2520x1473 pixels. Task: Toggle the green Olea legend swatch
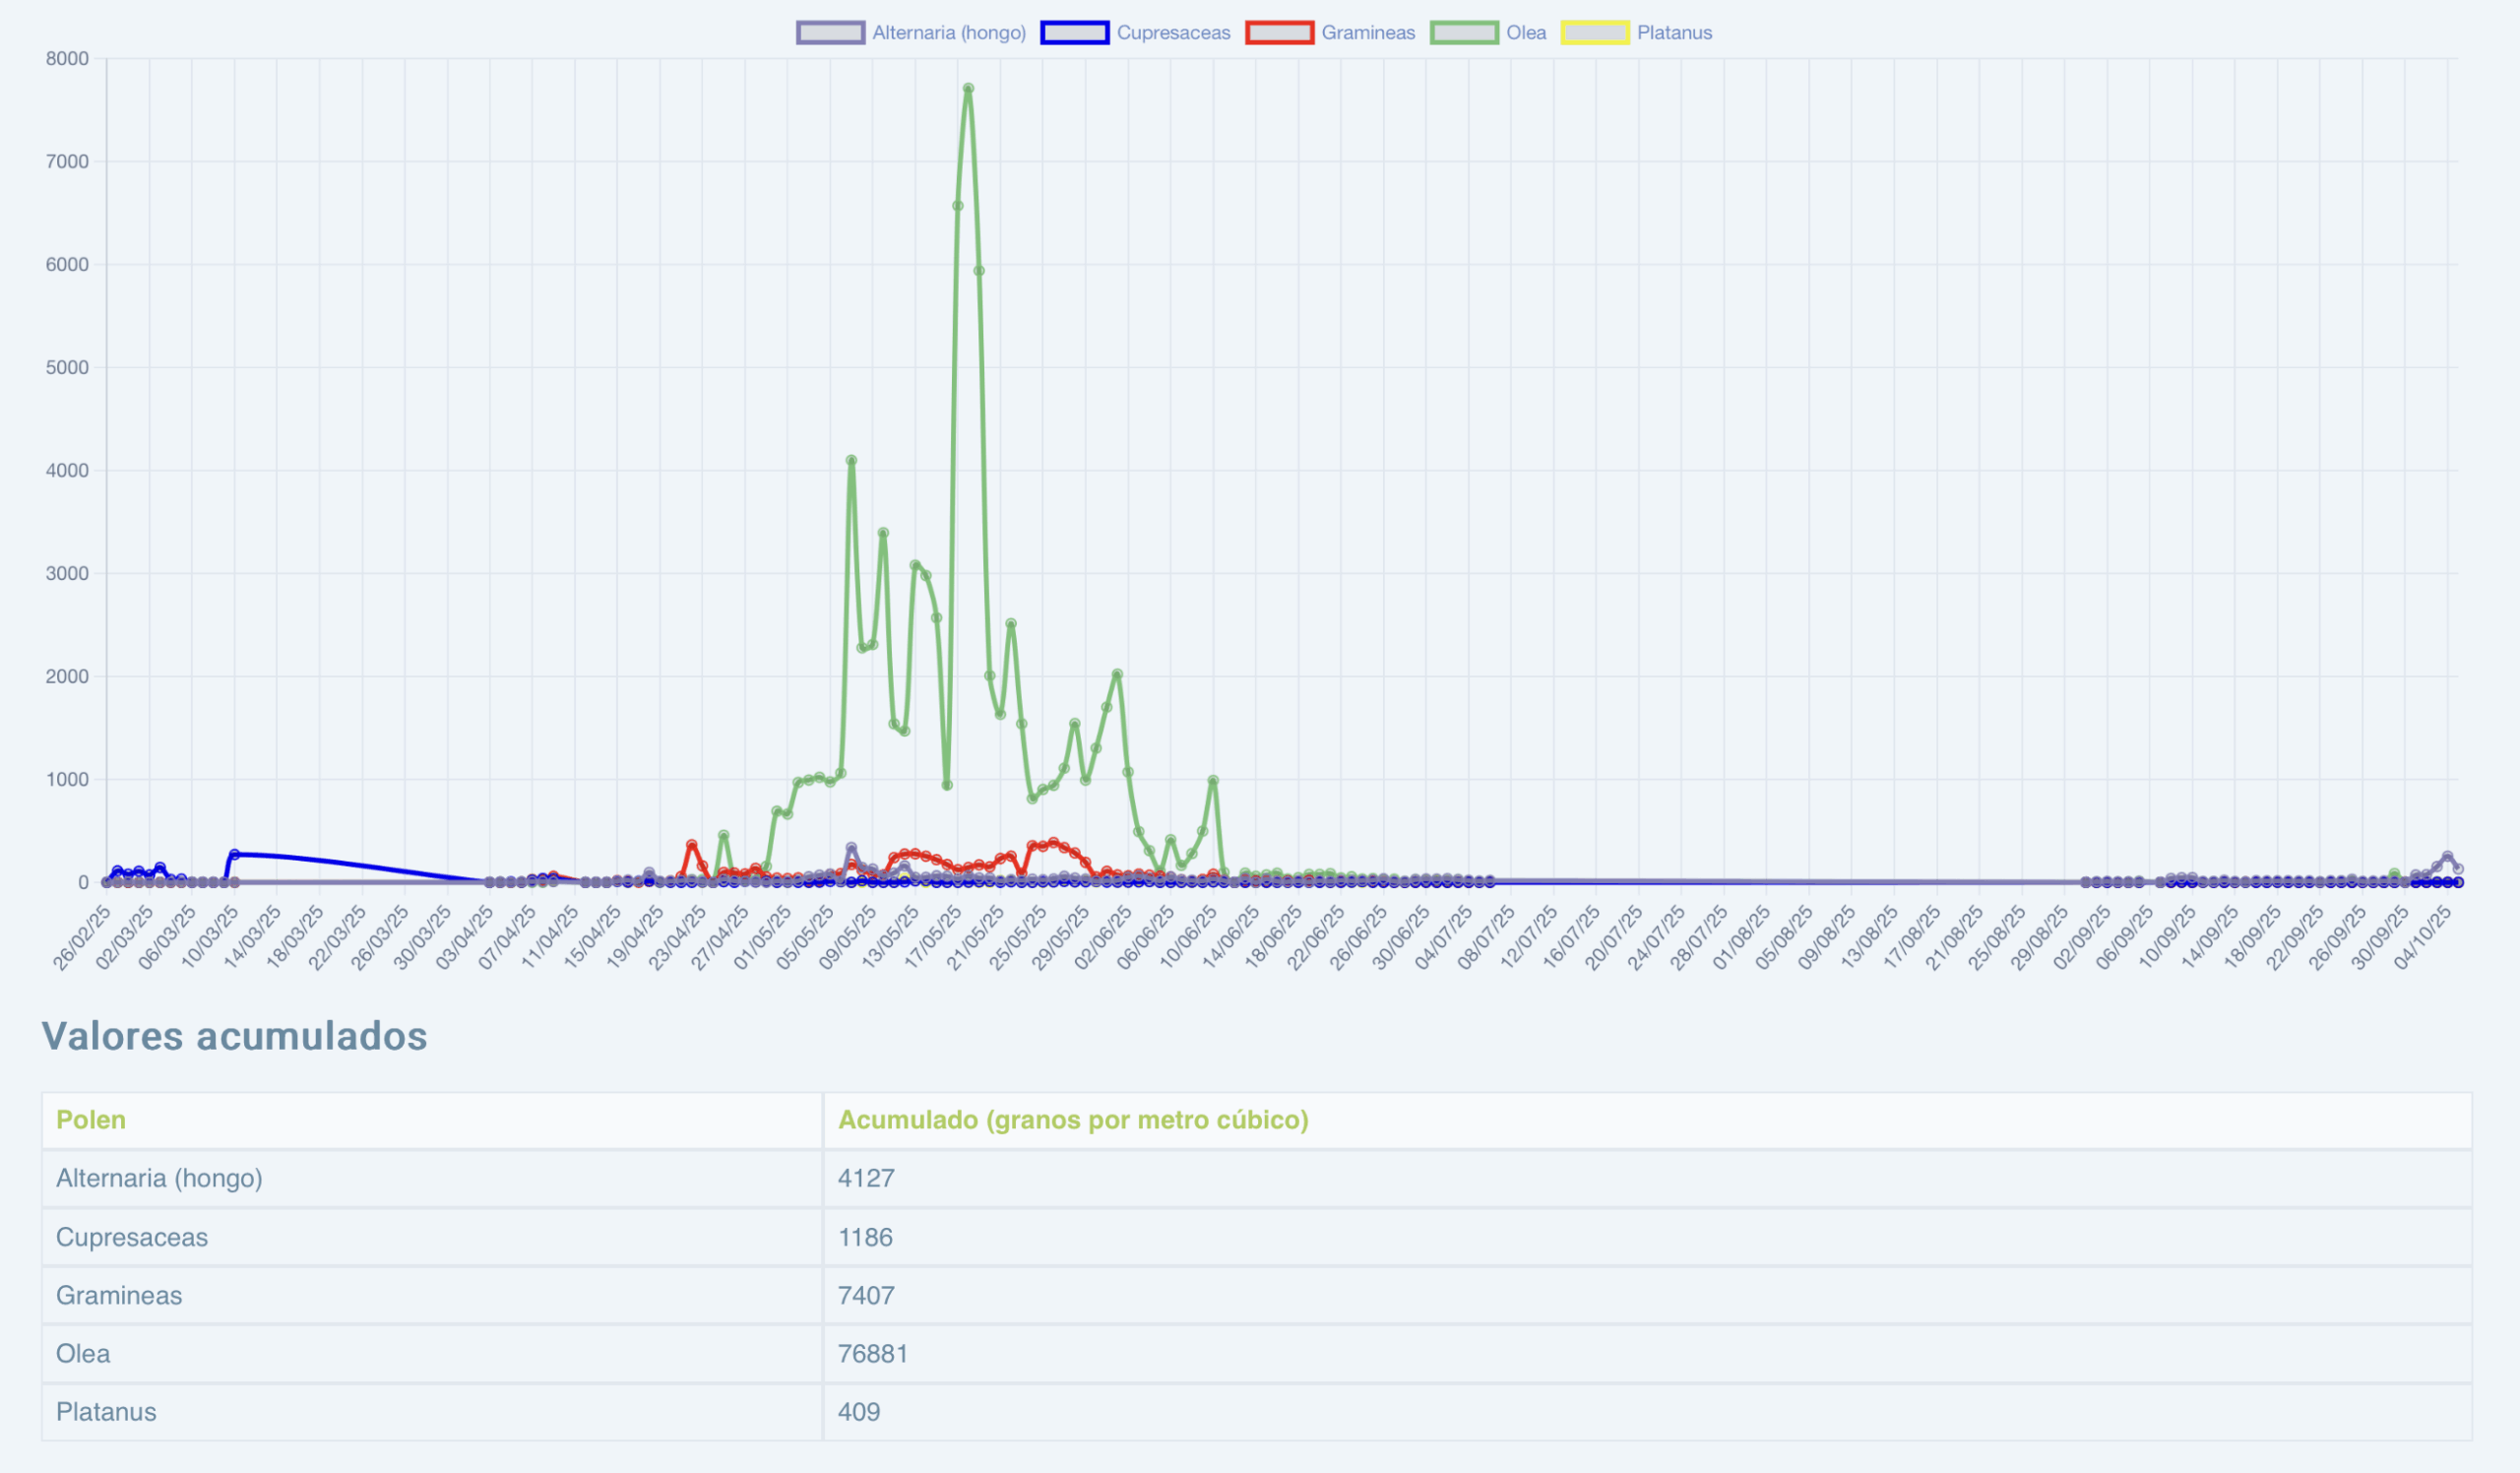point(1464,33)
